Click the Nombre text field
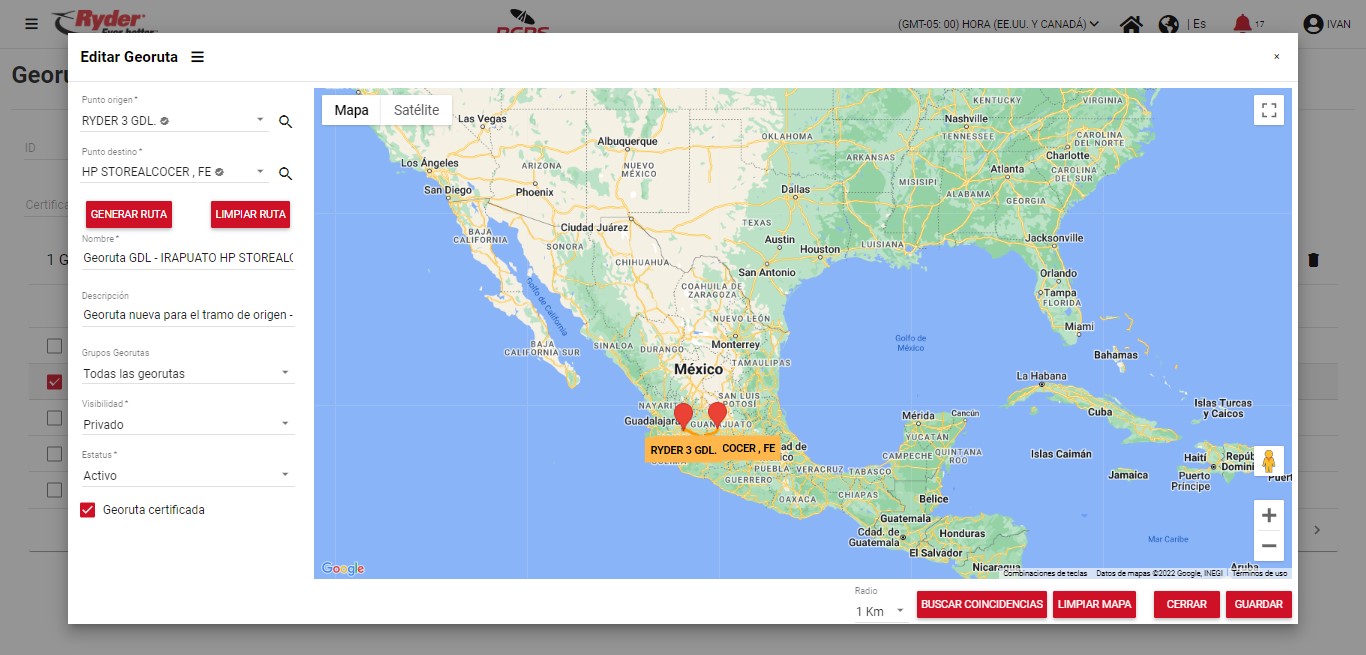Image resolution: width=1366 pixels, height=655 pixels. [x=187, y=258]
